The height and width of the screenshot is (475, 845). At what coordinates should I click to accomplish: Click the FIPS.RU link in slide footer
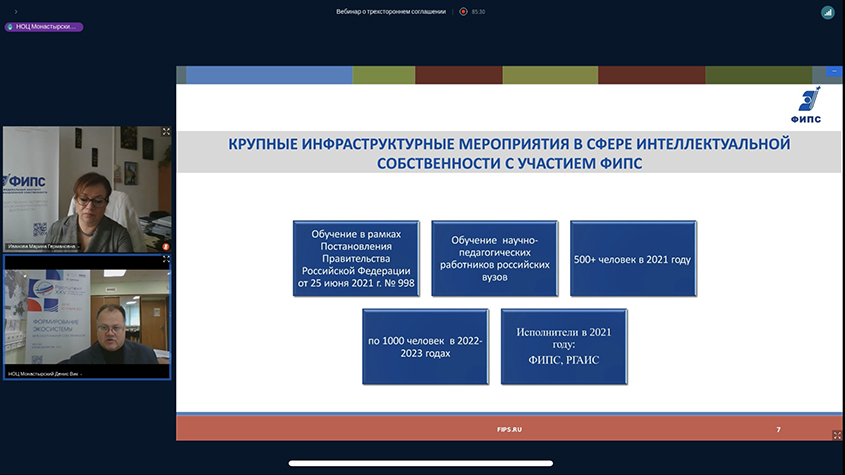click(509, 429)
